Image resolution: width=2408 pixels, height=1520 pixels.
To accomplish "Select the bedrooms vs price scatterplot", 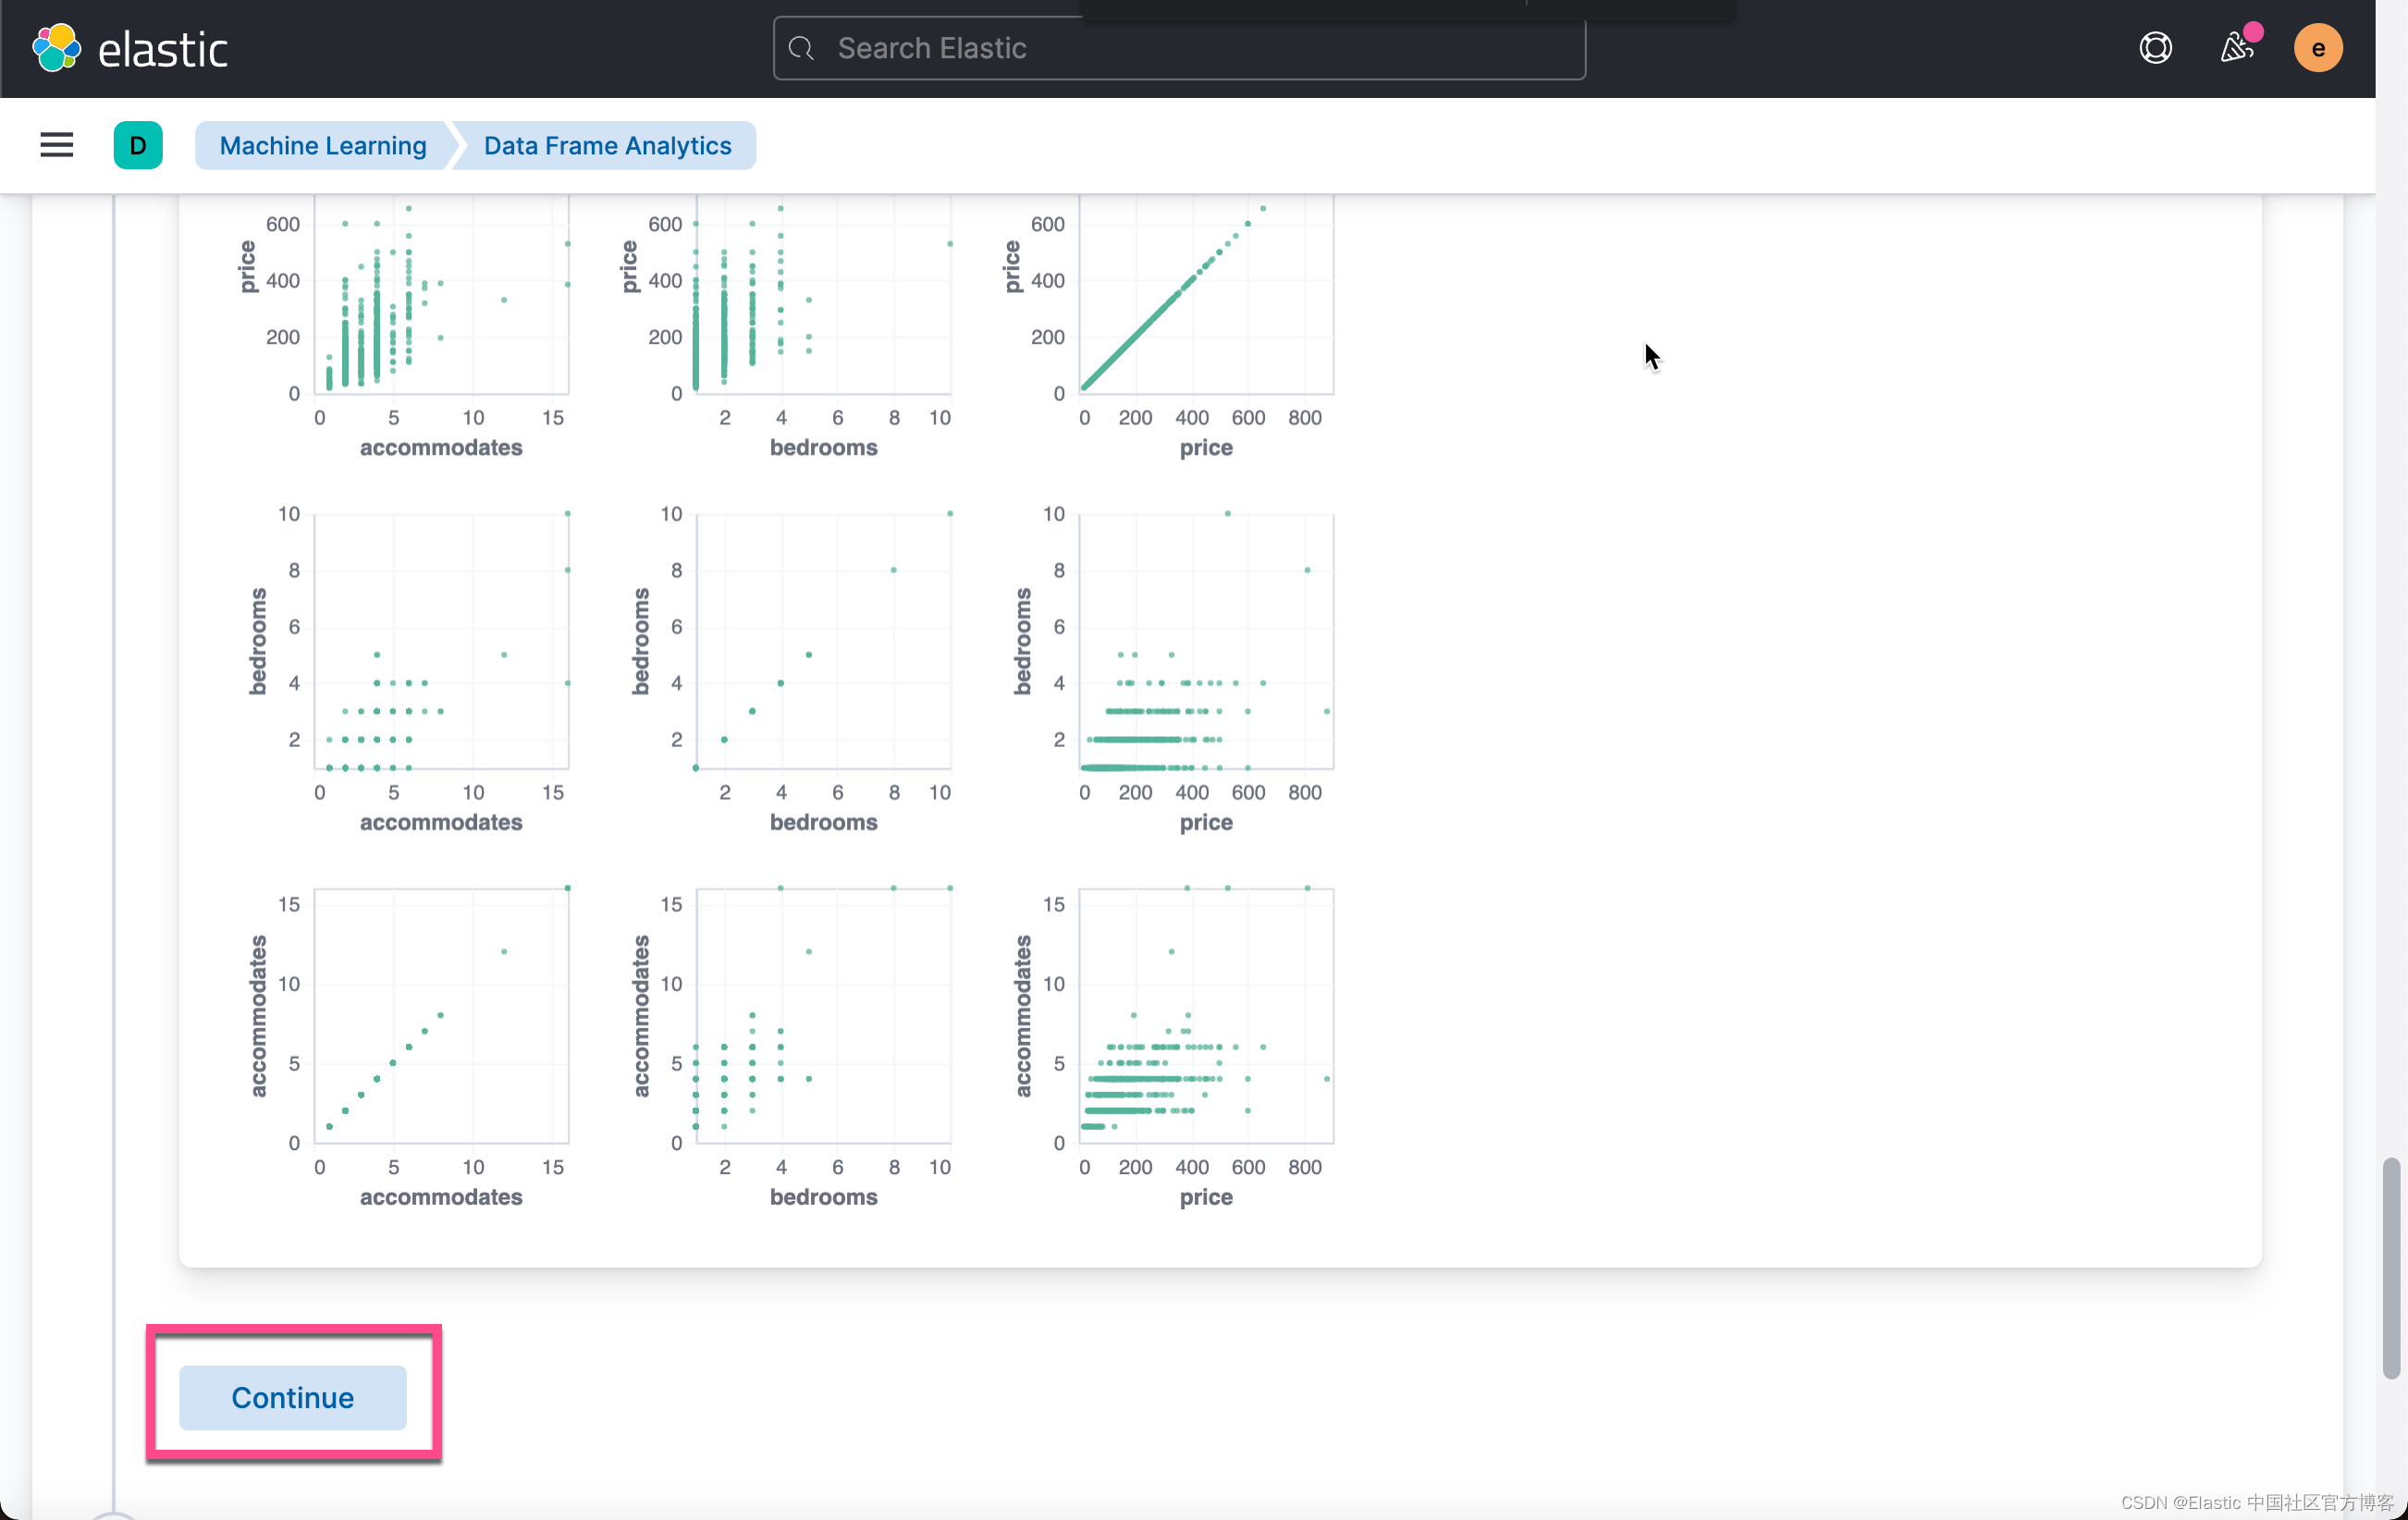I will pos(1207,641).
